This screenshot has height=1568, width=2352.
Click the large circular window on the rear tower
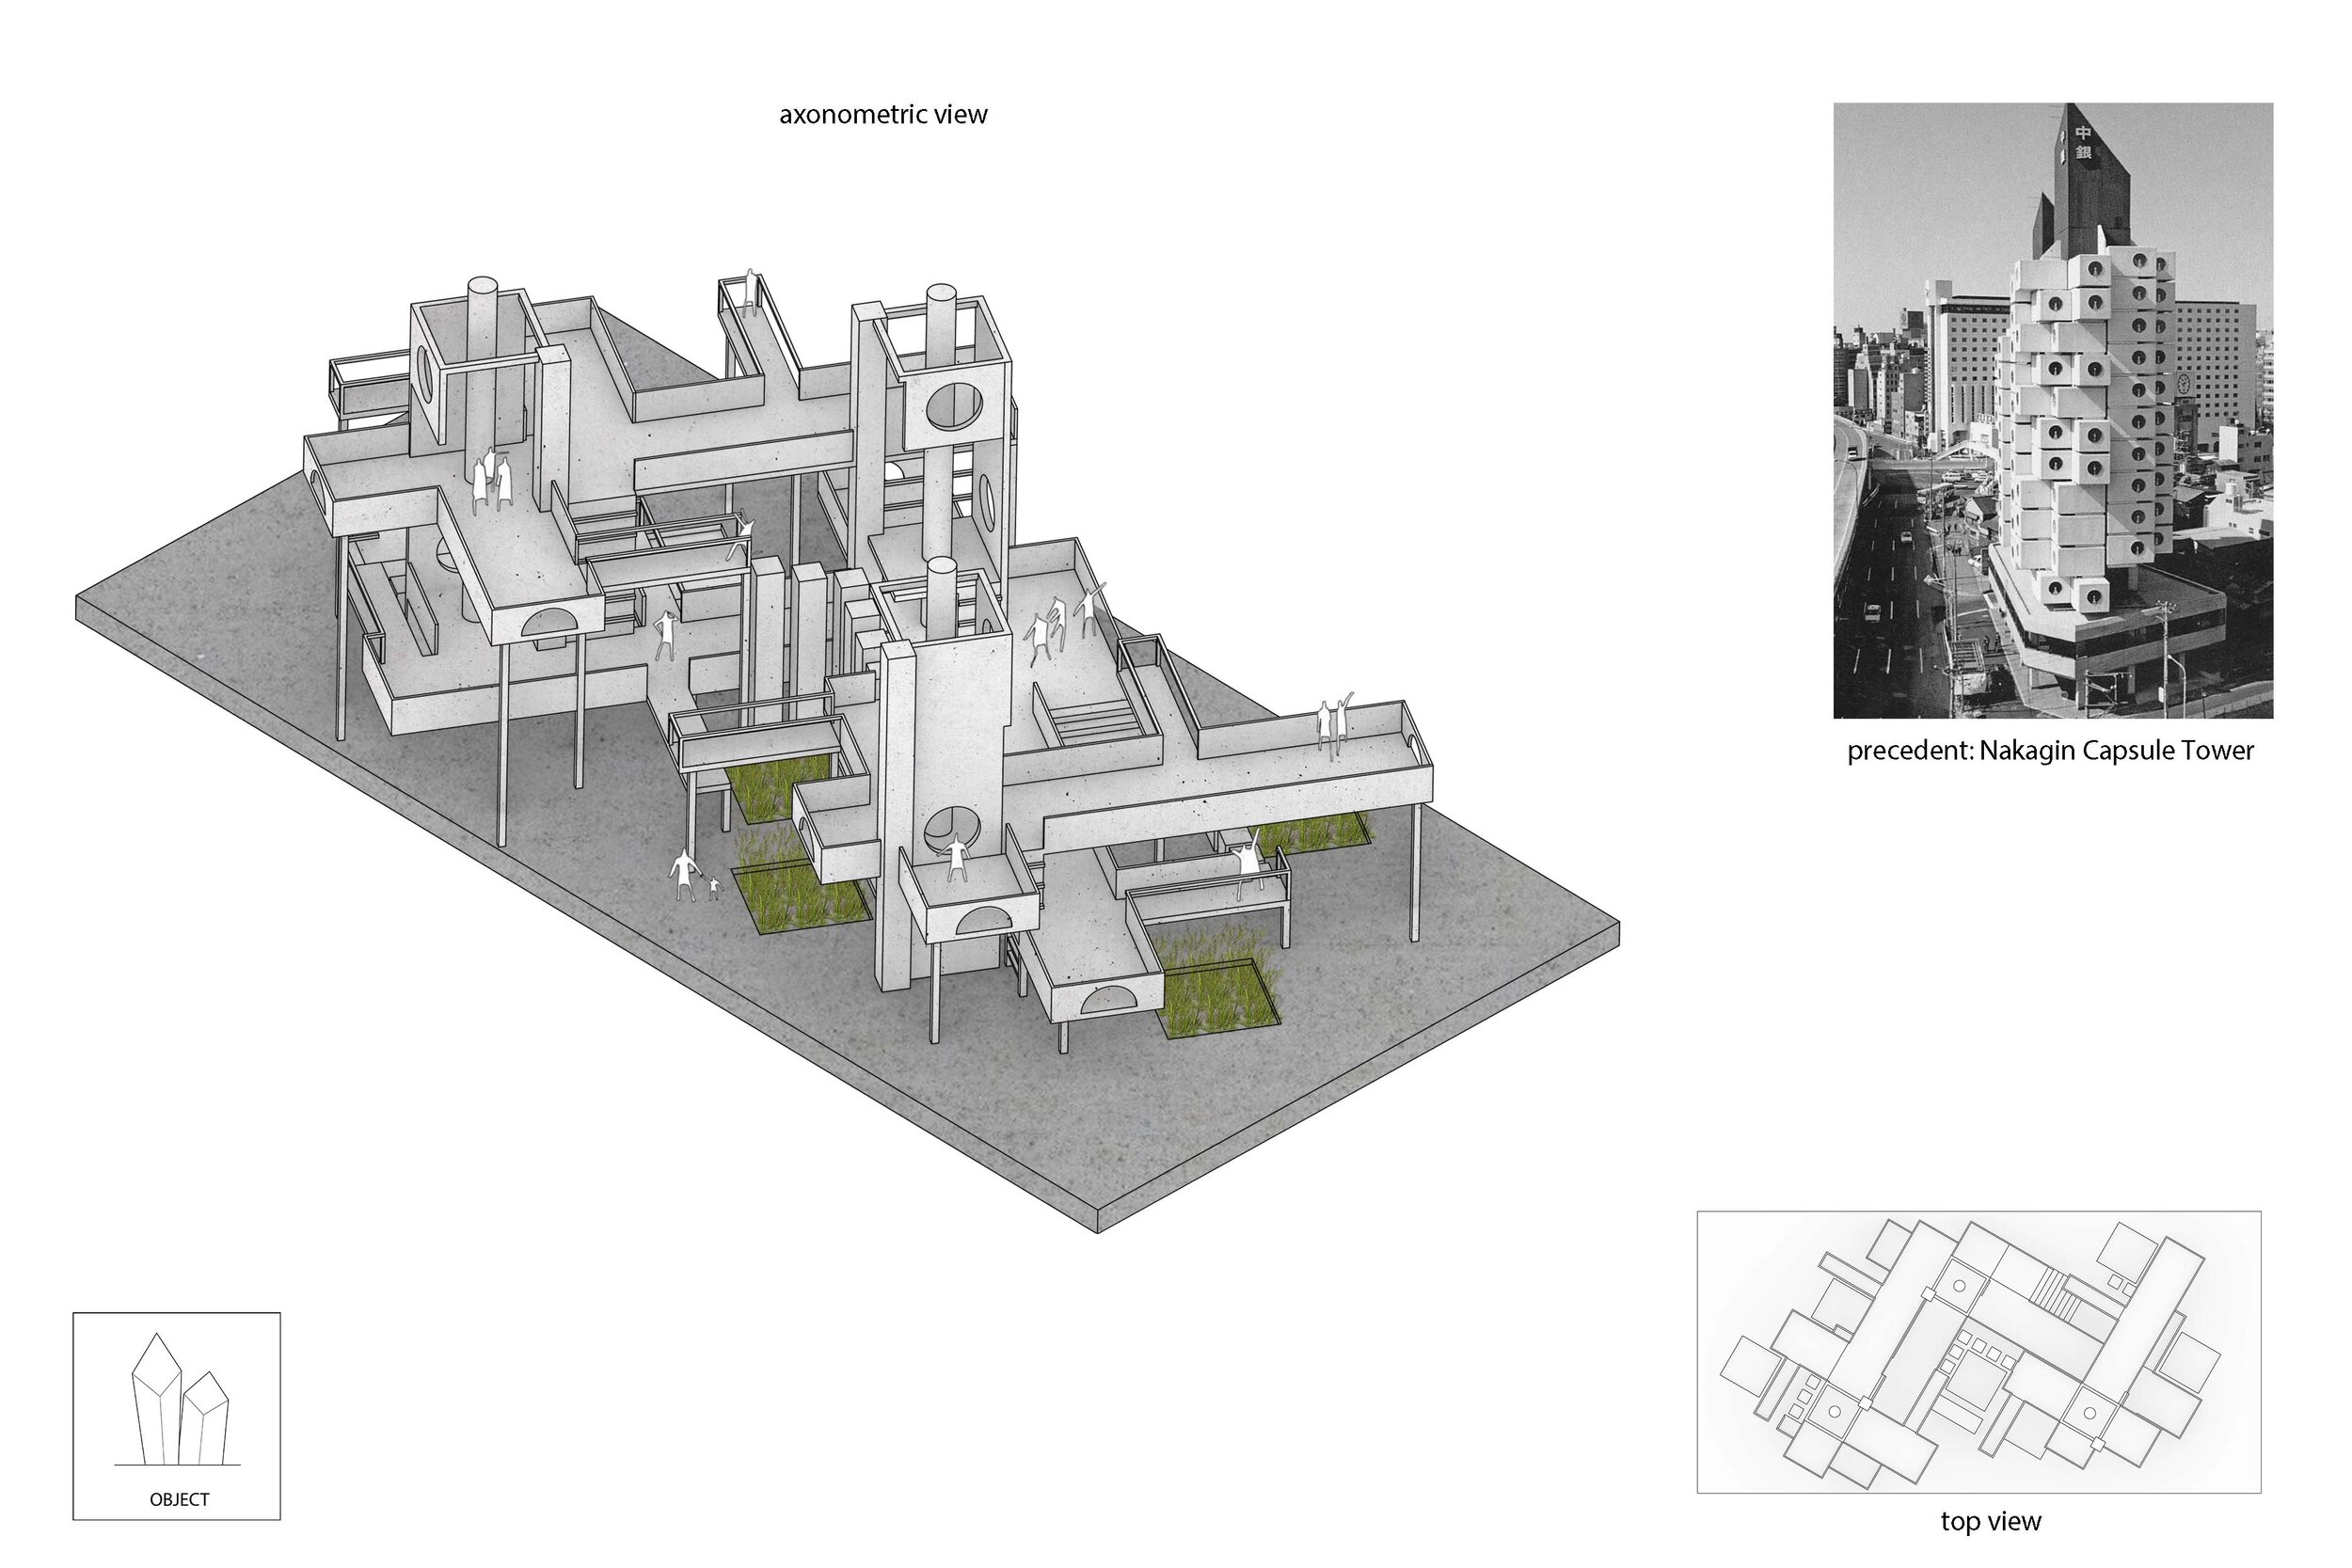pos(955,406)
